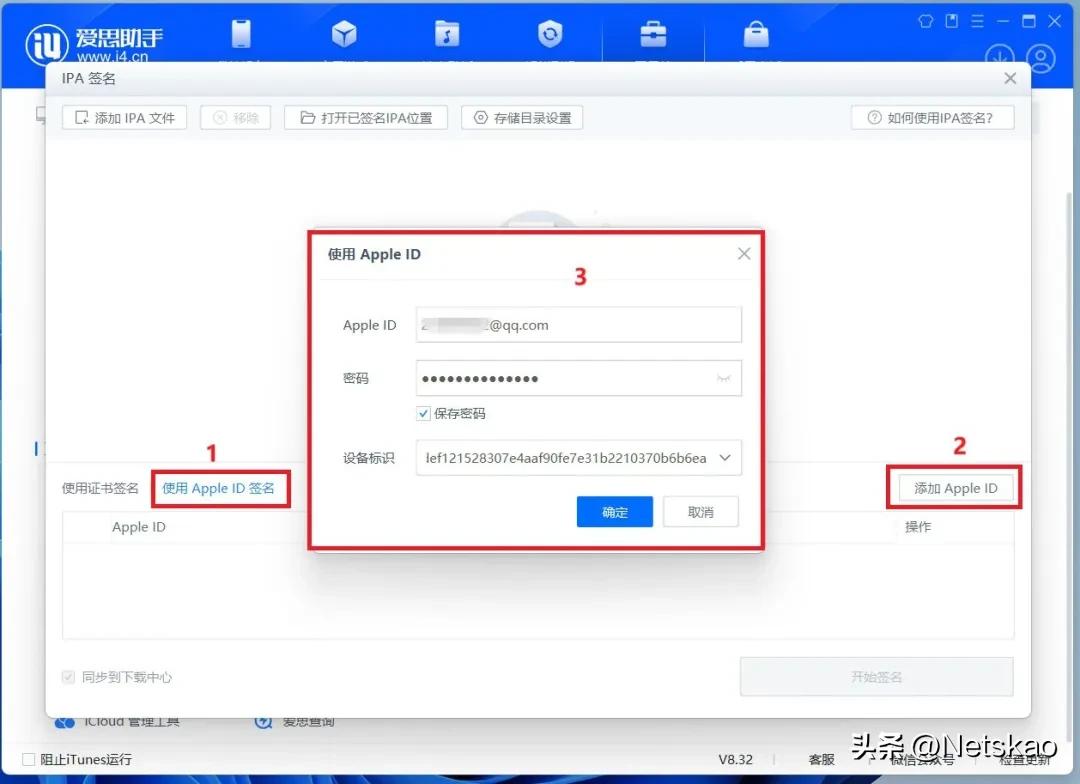Click the Apple ID email input field
Screen dimensions: 1080x784
(x=579, y=324)
